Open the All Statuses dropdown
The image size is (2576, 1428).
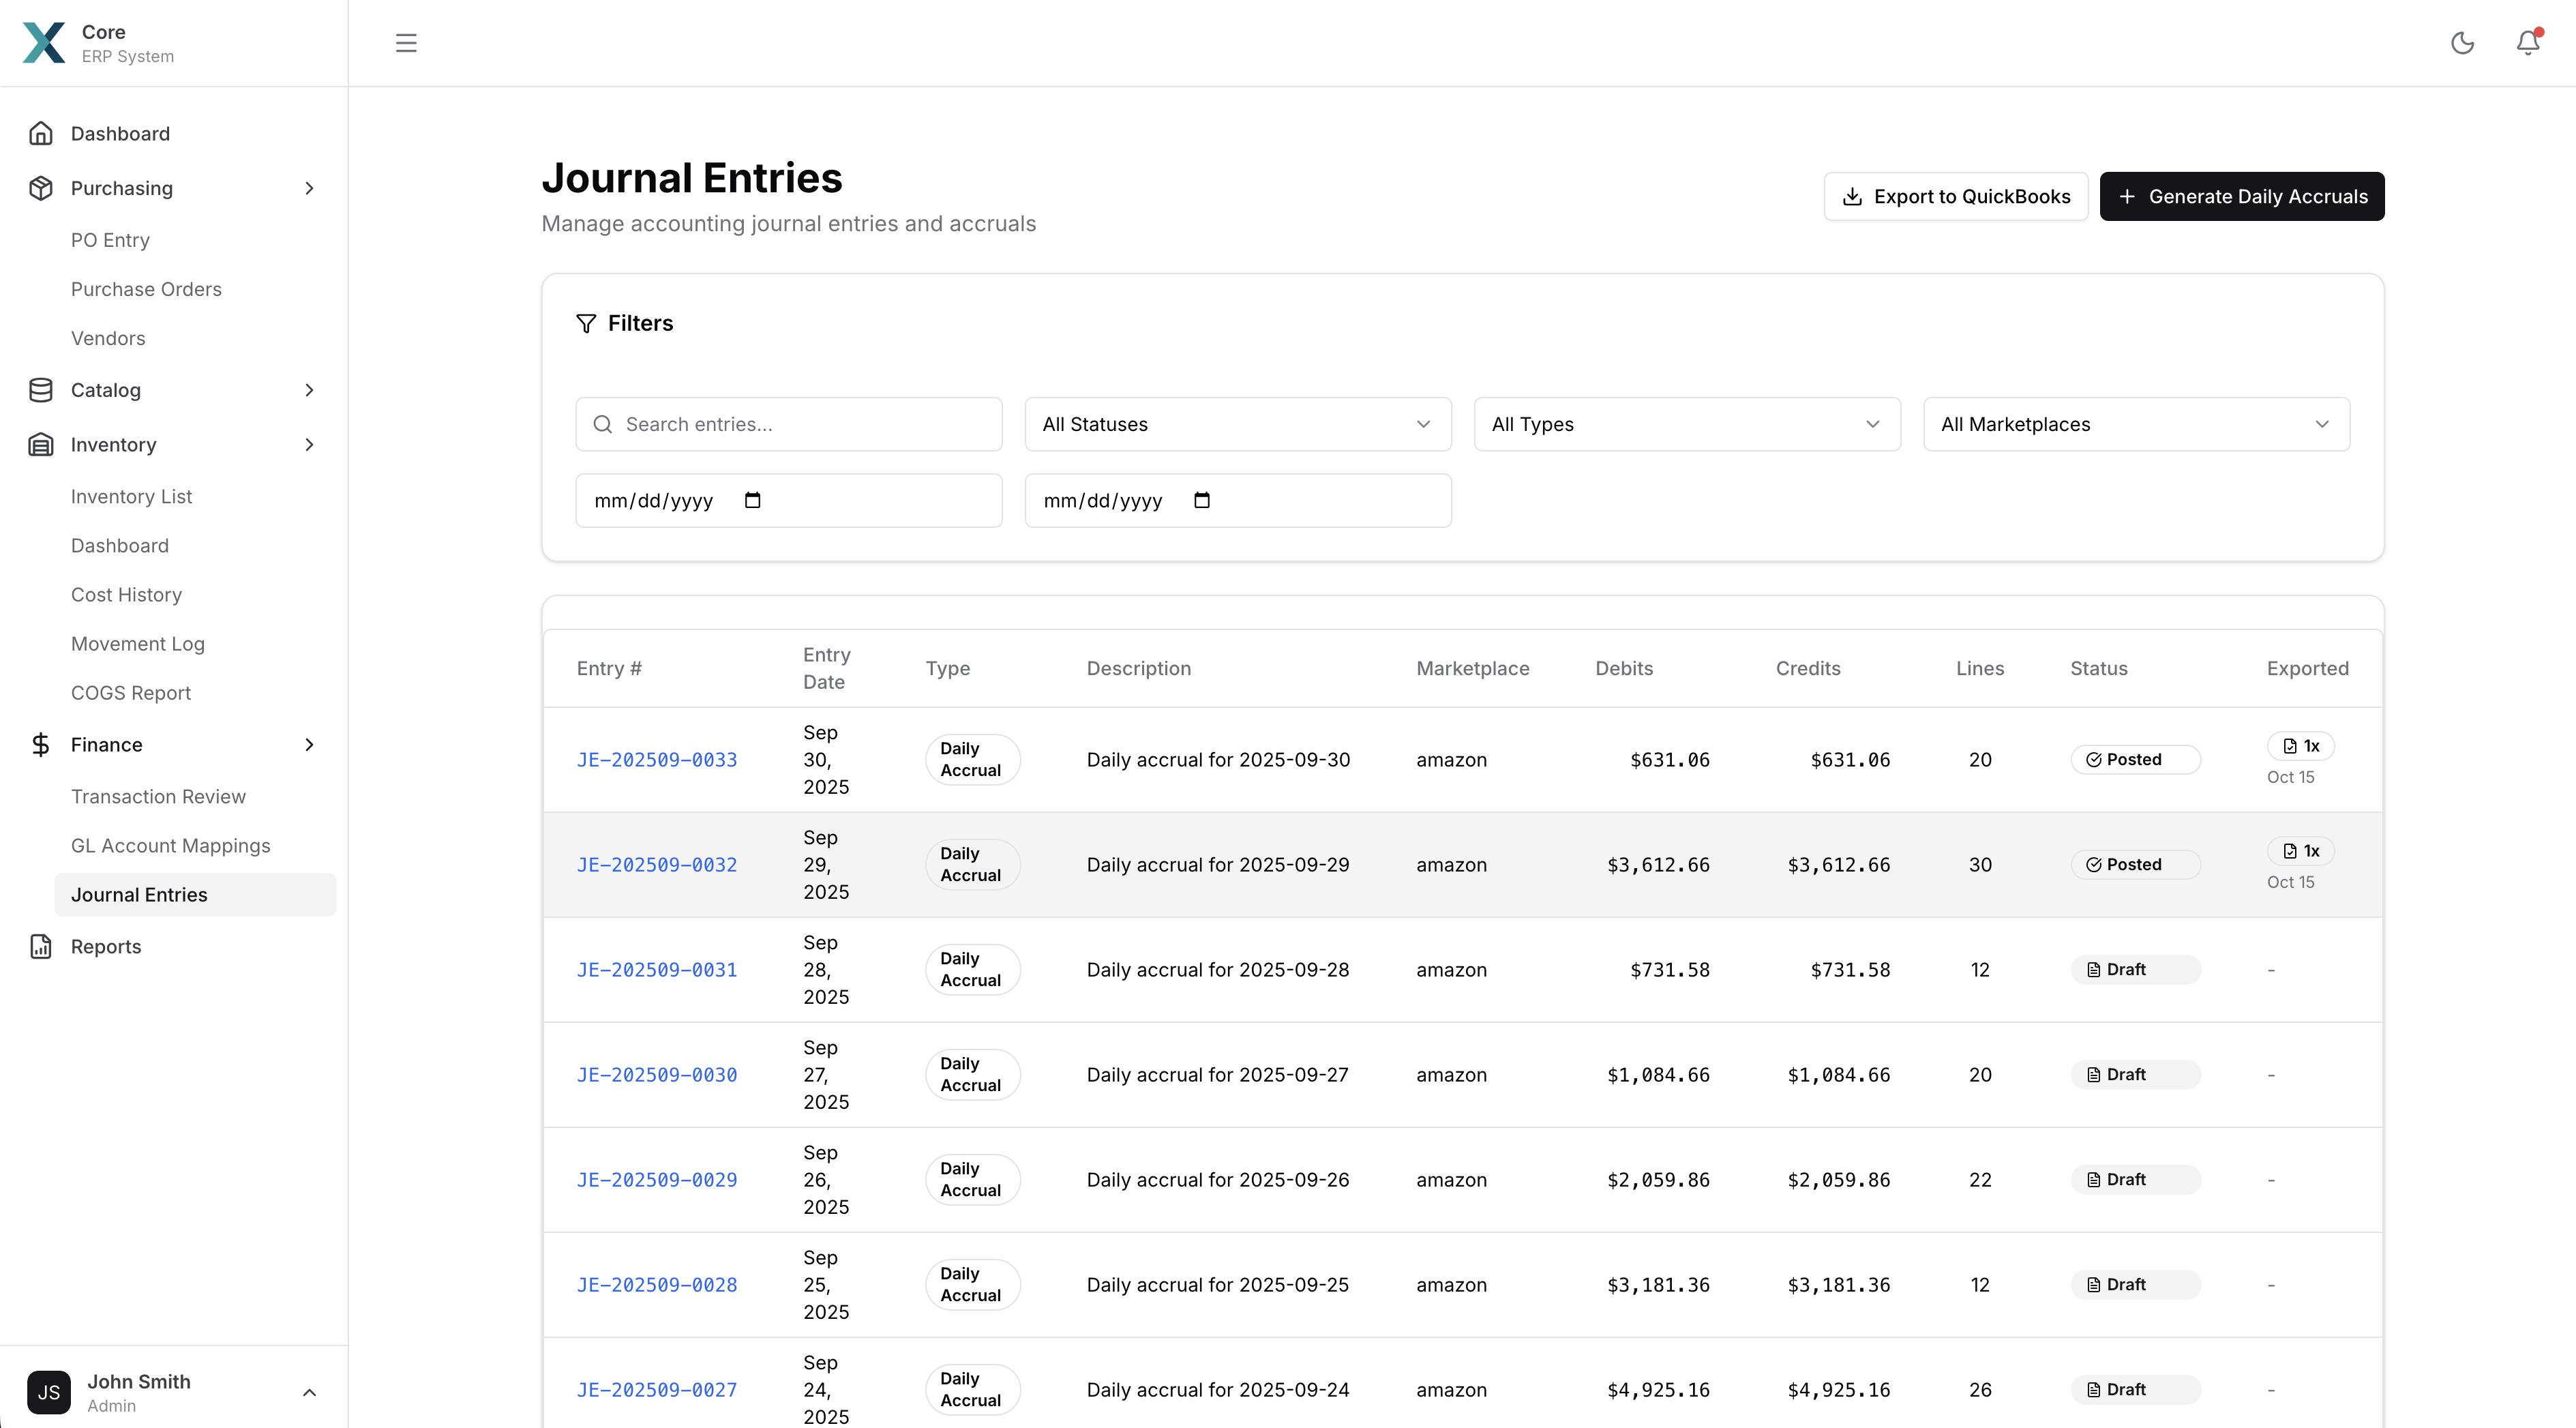point(1237,424)
